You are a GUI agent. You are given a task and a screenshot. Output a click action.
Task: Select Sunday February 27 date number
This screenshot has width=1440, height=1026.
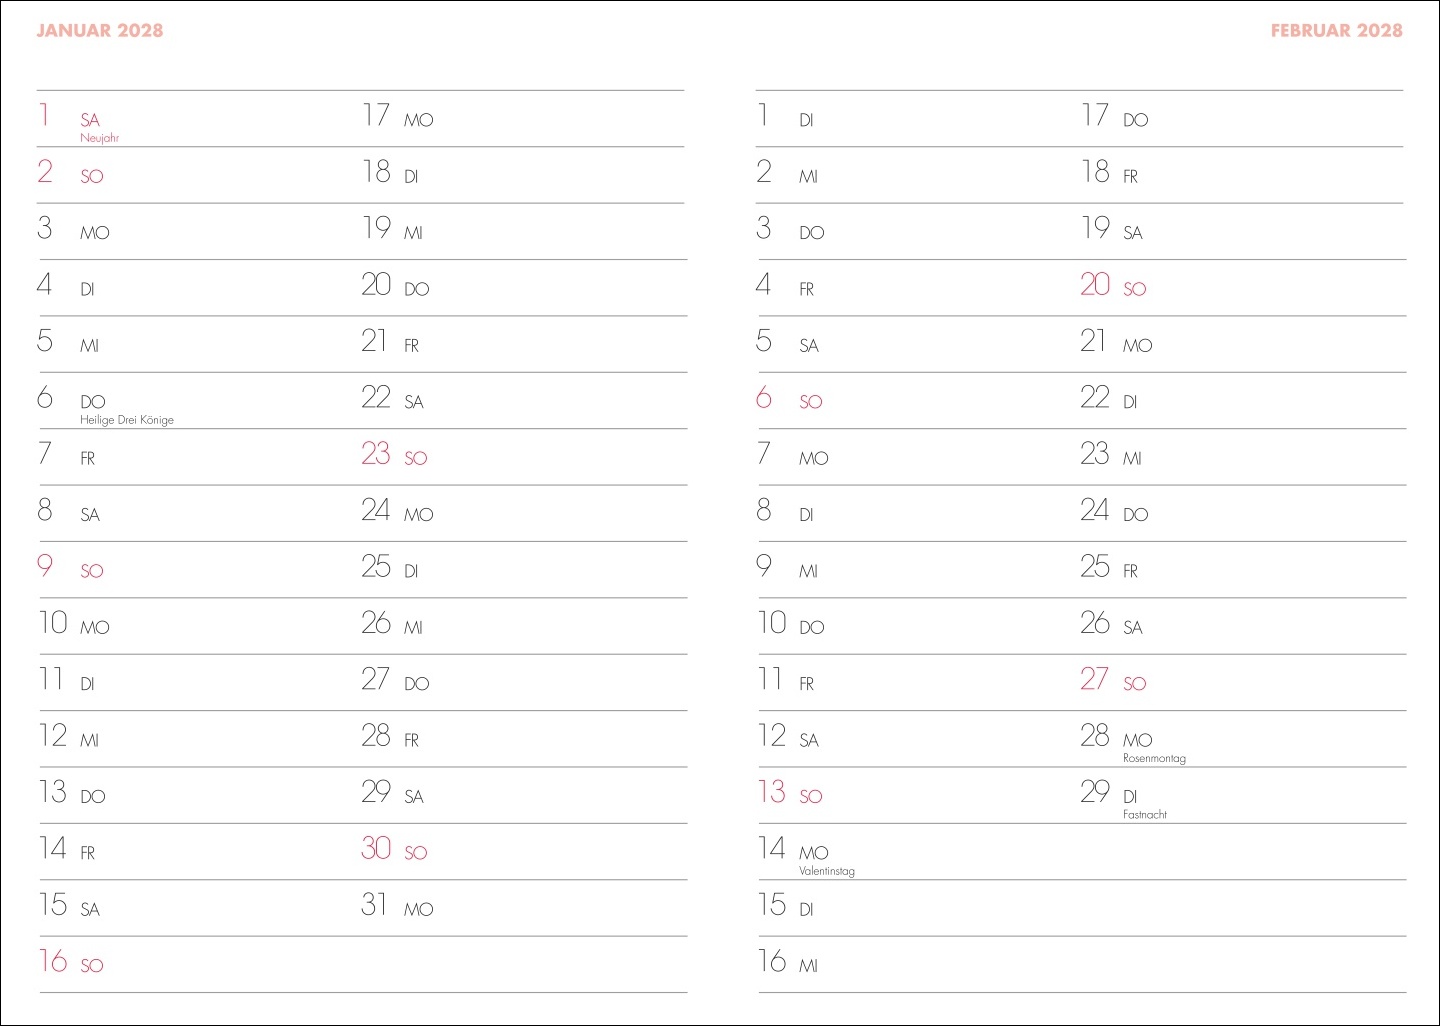(1094, 679)
